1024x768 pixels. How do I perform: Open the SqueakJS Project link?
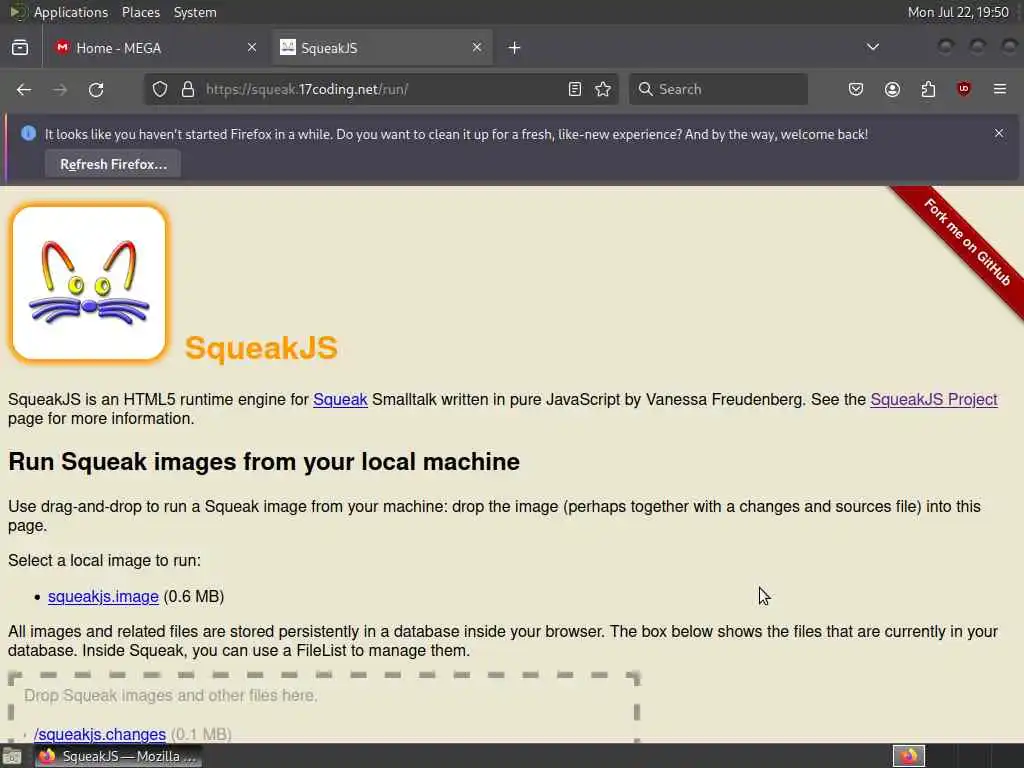click(934, 400)
